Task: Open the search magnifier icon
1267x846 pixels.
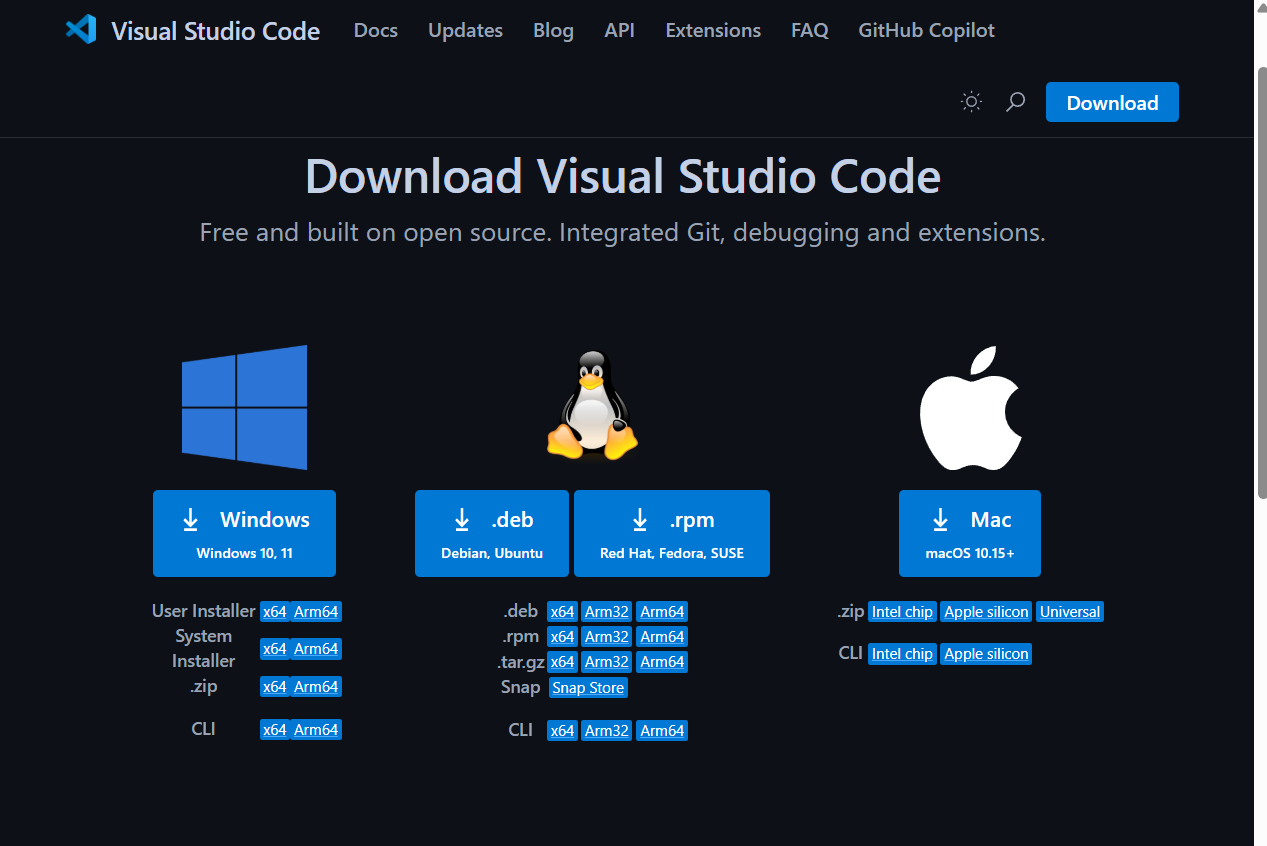Action: [x=1015, y=102]
